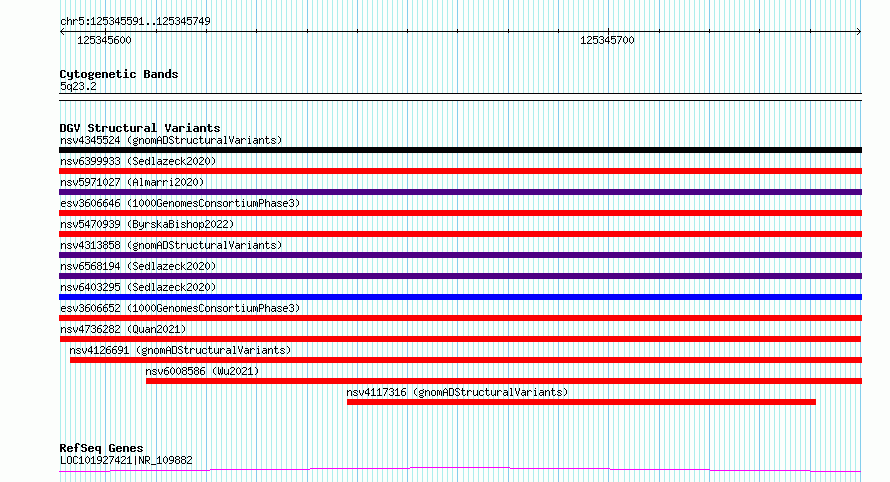Click the purple bar of nsv4313858

coord(460,255)
